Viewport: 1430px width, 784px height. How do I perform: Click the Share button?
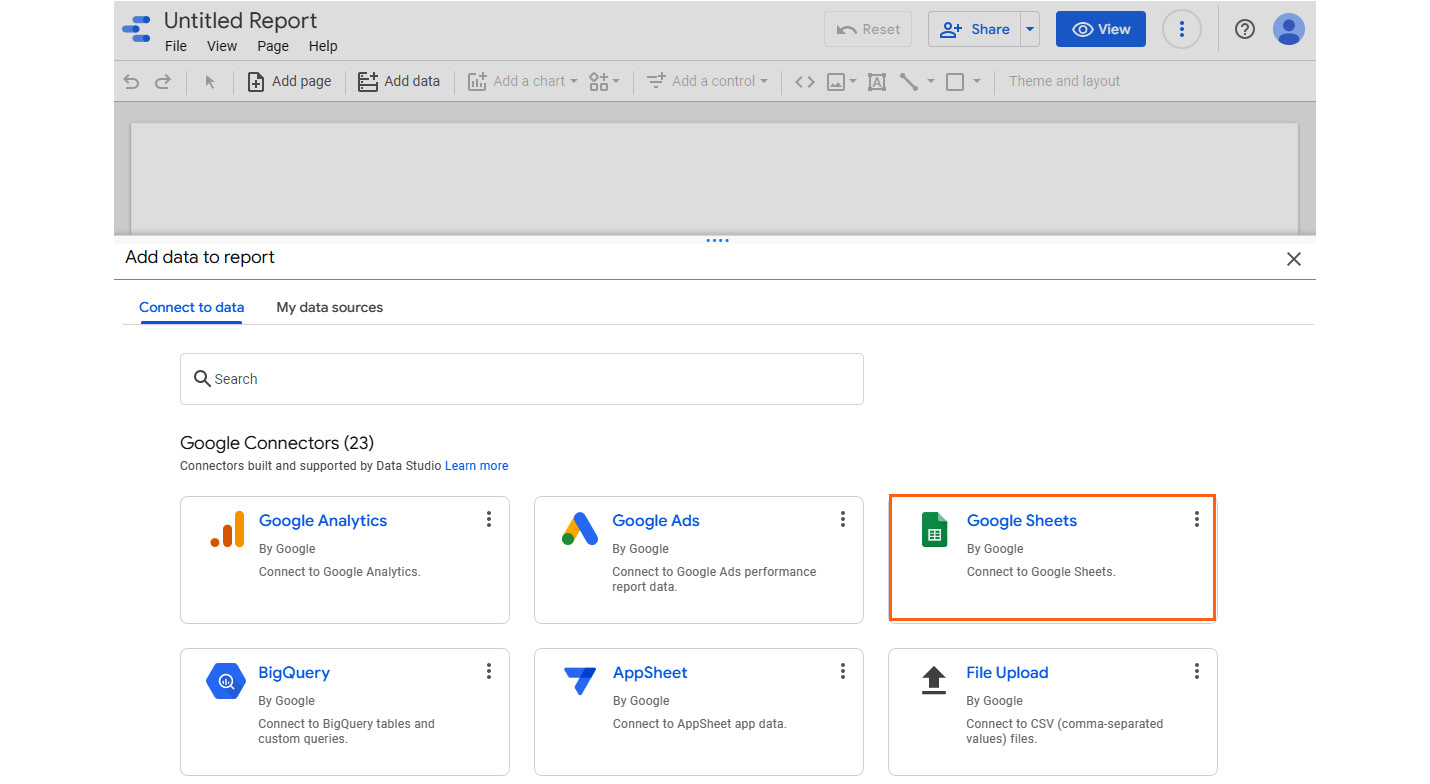[x=975, y=30]
